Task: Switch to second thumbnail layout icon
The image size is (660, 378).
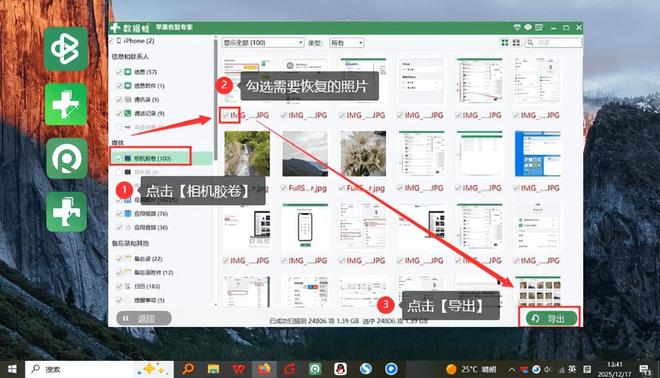Action: tap(516, 43)
